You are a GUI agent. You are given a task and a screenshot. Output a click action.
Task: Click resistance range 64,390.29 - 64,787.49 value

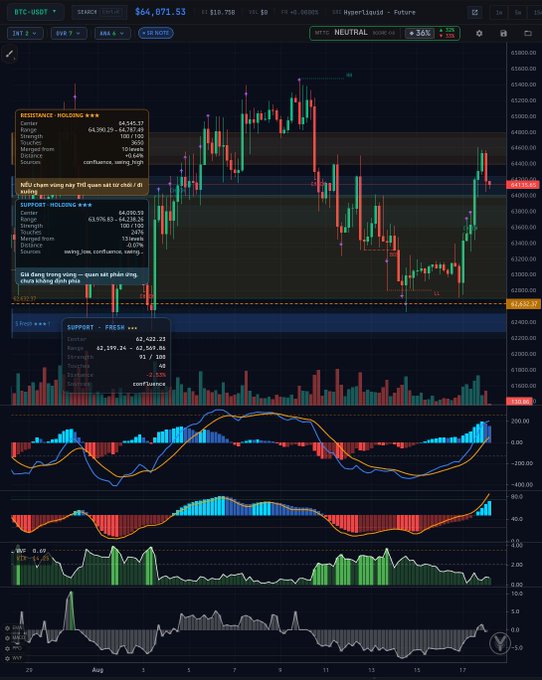point(116,130)
